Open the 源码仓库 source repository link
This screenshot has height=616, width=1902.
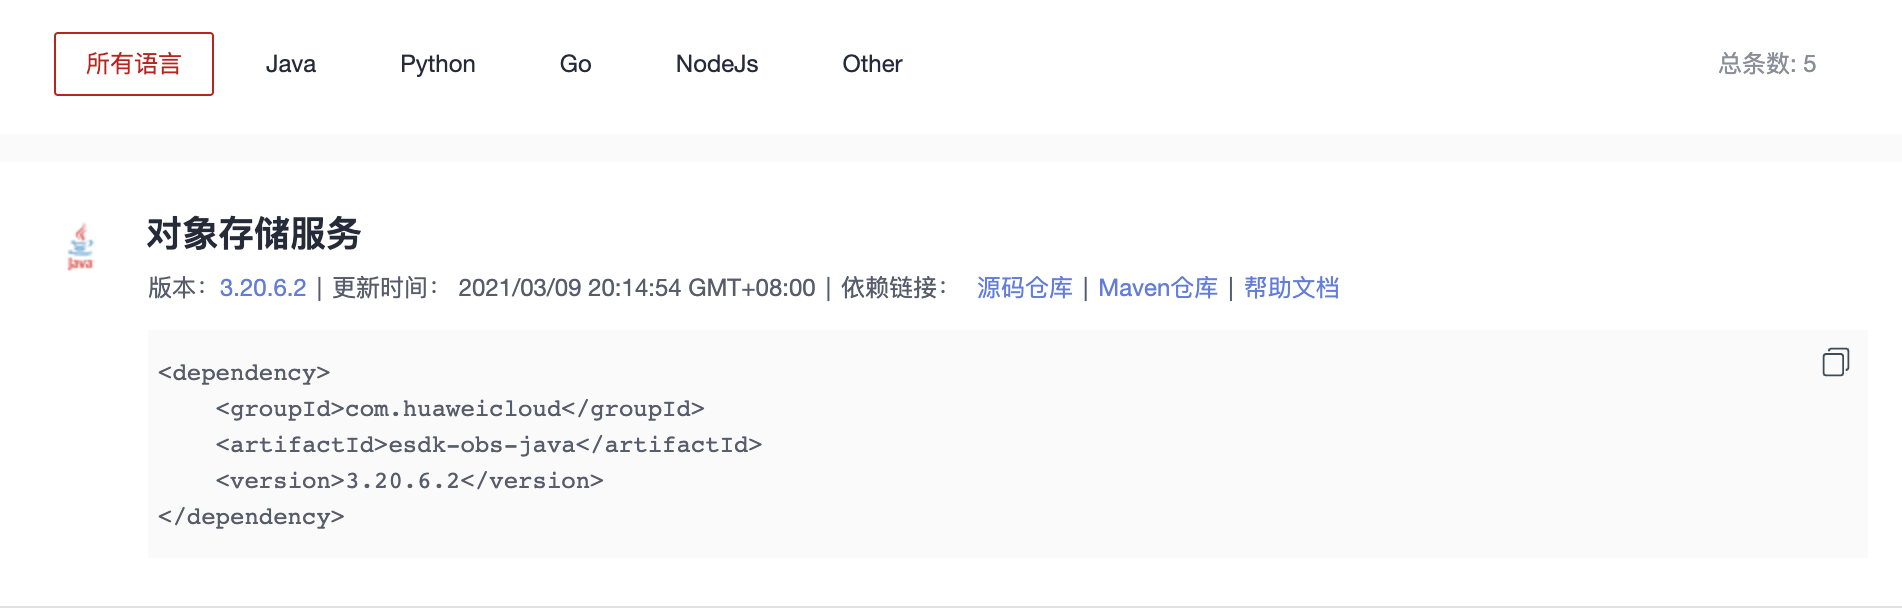(1022, 288)
